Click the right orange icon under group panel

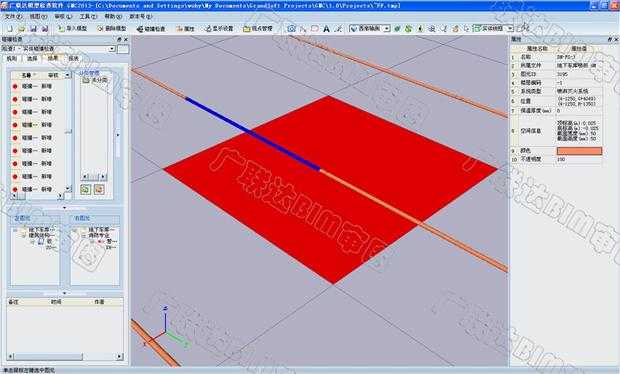point(99,189)
